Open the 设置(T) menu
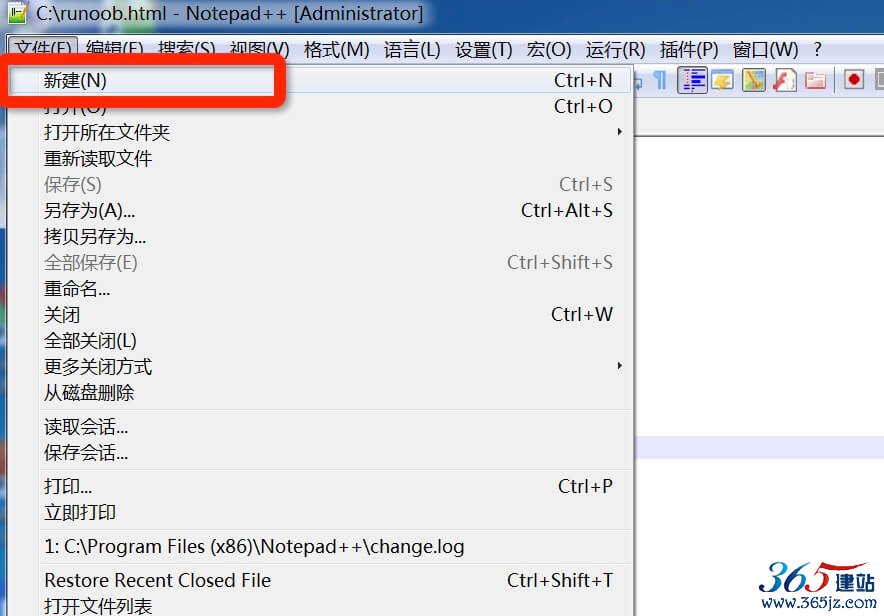Screen dimensions: 884x616 pos(484,50)
